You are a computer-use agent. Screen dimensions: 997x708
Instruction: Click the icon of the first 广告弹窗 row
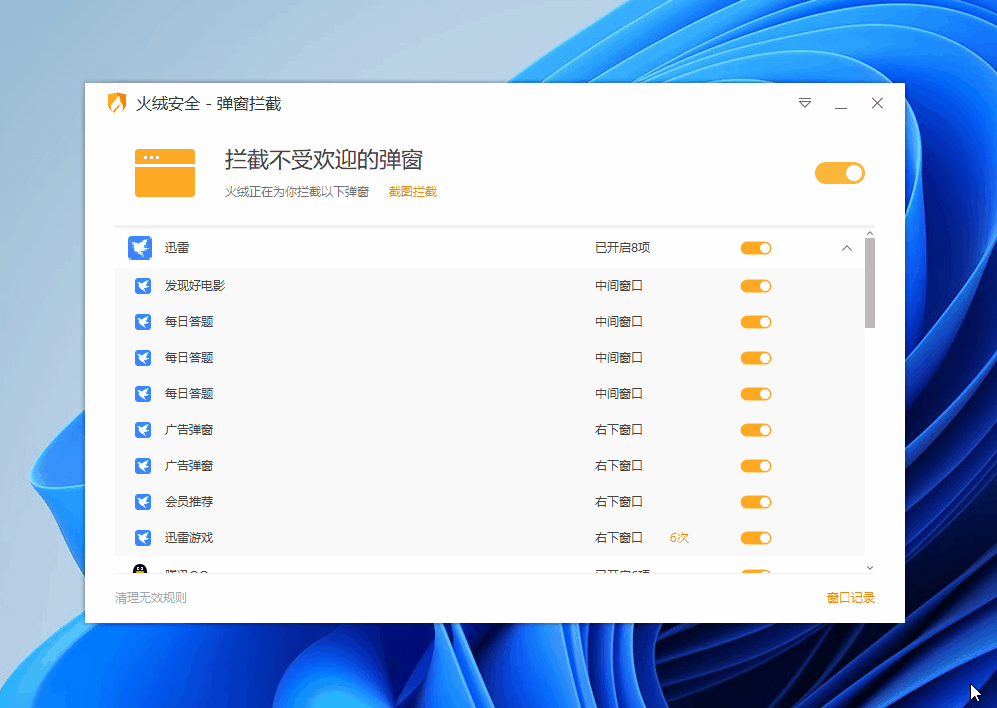(143, 430)
